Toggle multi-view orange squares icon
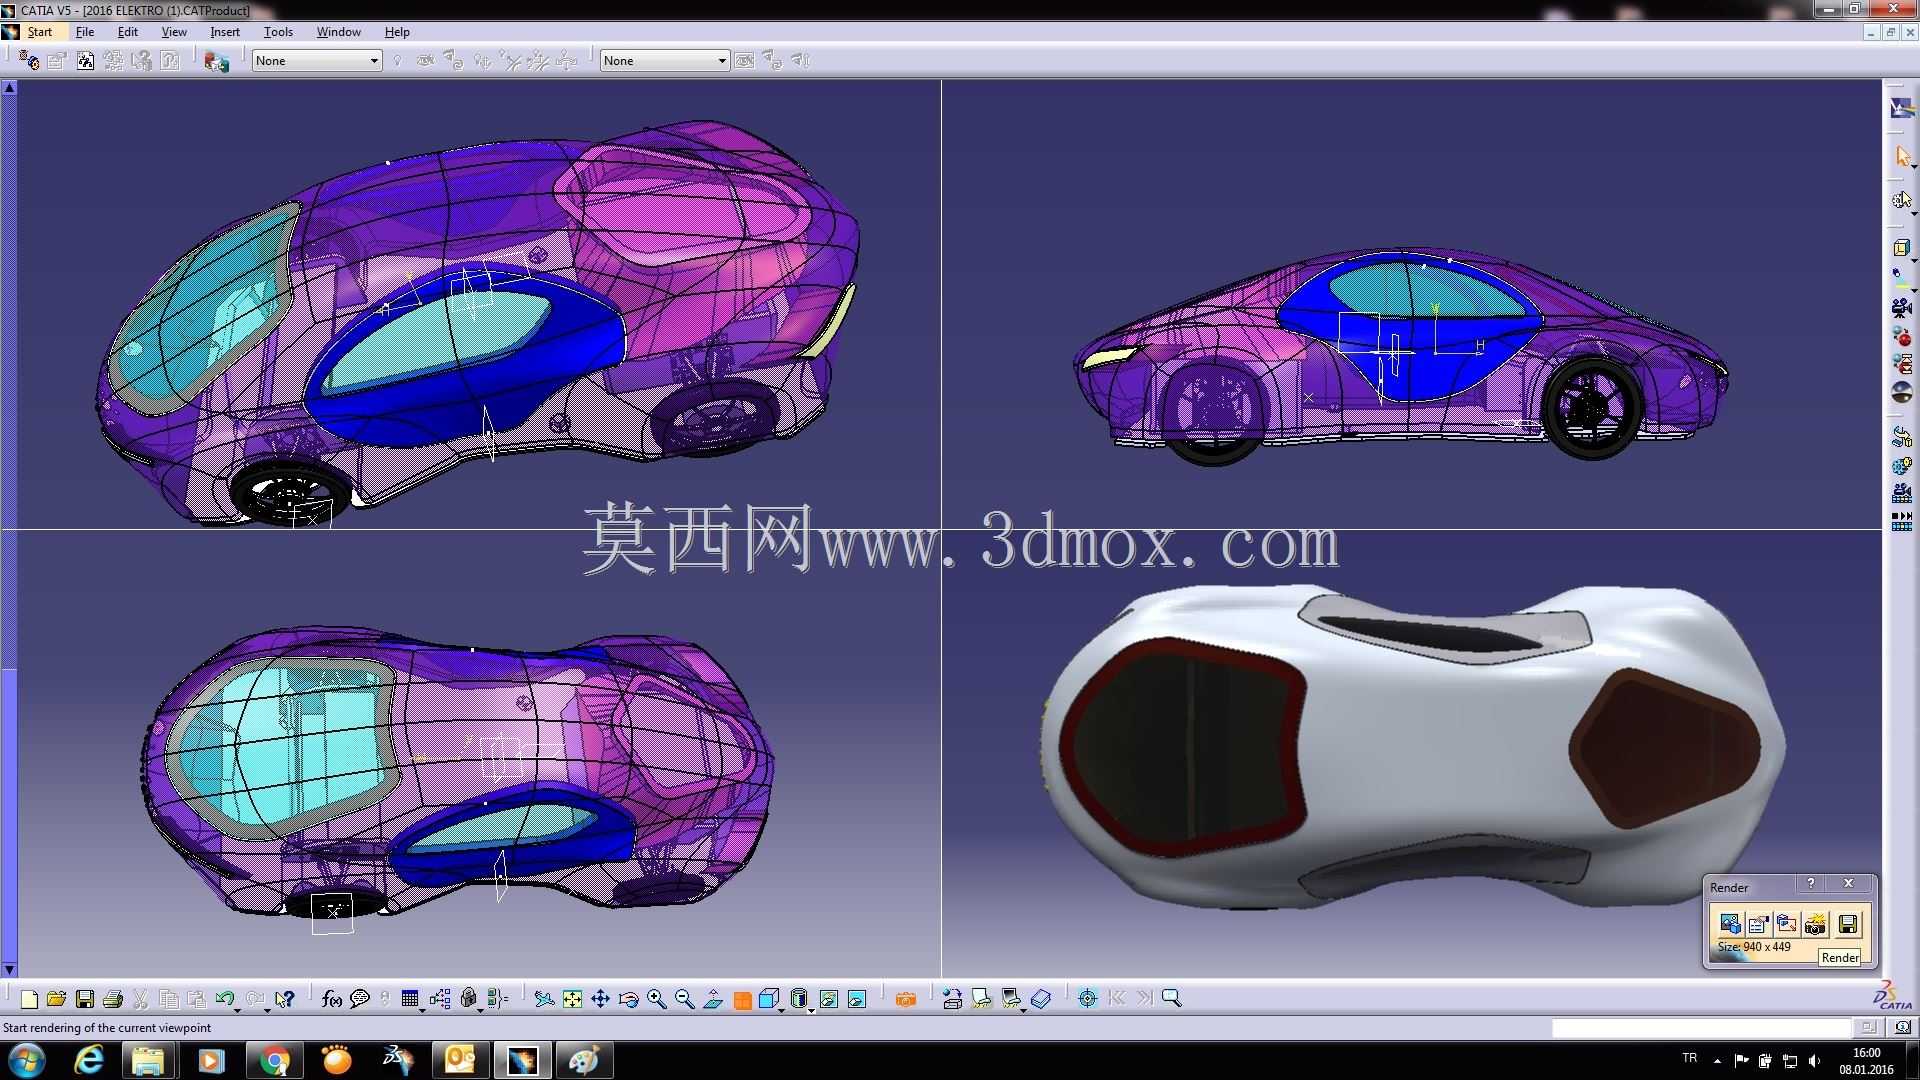The height and width of the screenshot is (1080, 1920). pos(742,1000)
